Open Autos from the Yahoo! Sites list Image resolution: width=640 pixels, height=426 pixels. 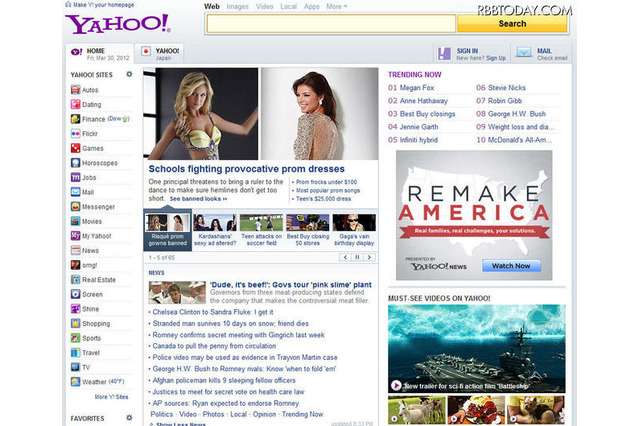[91, 89]
